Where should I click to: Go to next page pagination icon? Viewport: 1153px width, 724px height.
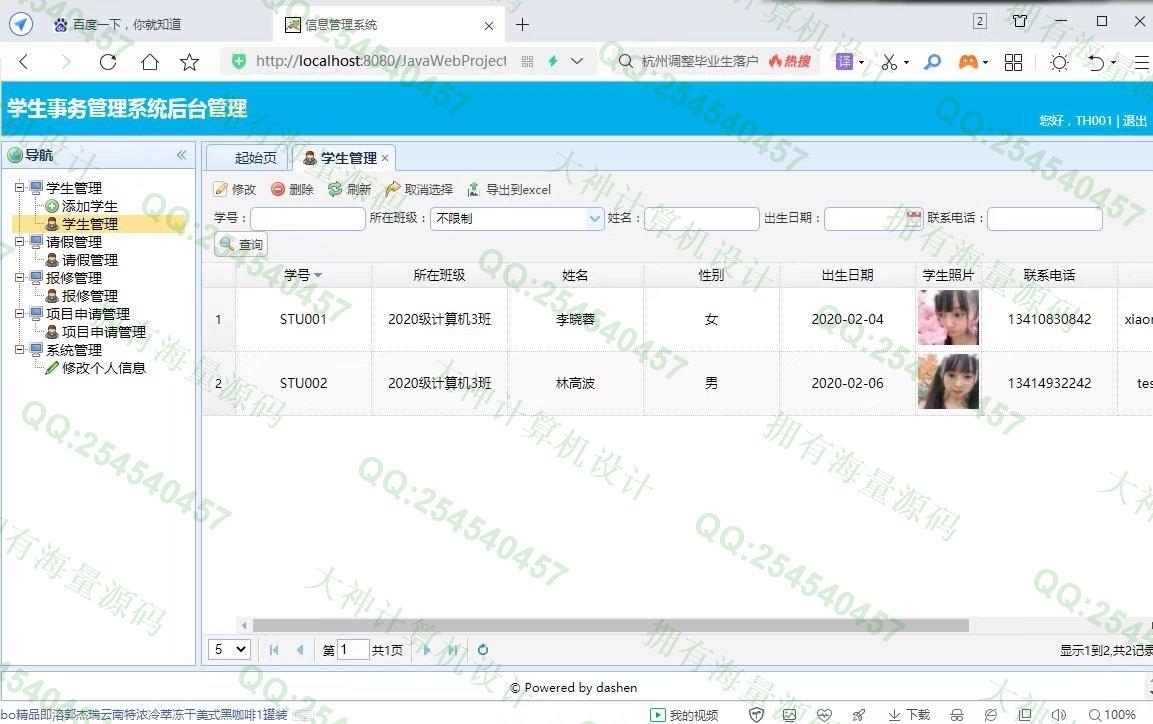[426, 650]
